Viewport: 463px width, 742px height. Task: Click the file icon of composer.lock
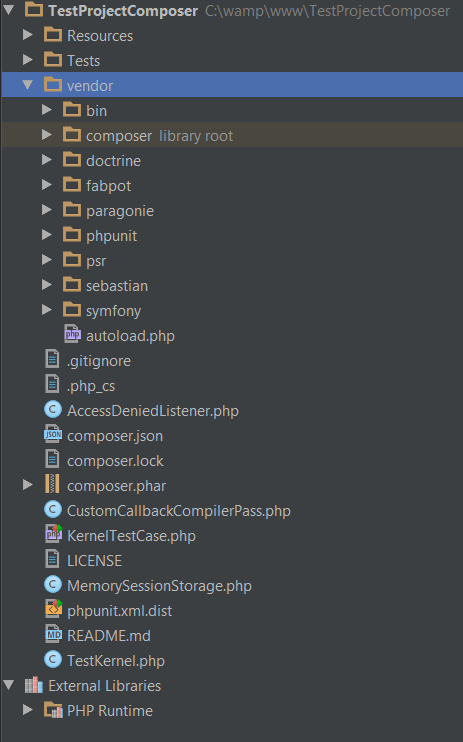click(x=52, y=459)
